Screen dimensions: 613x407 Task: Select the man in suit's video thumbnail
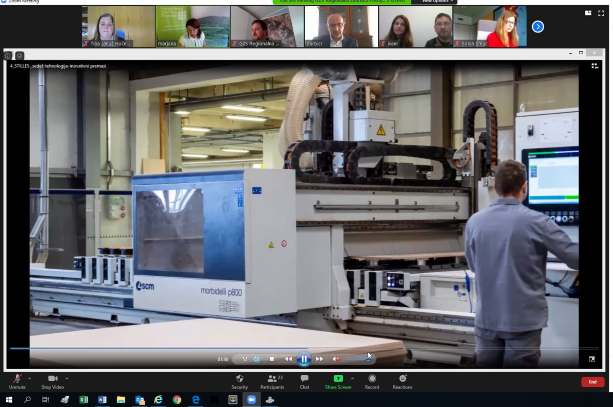point(341,27)
